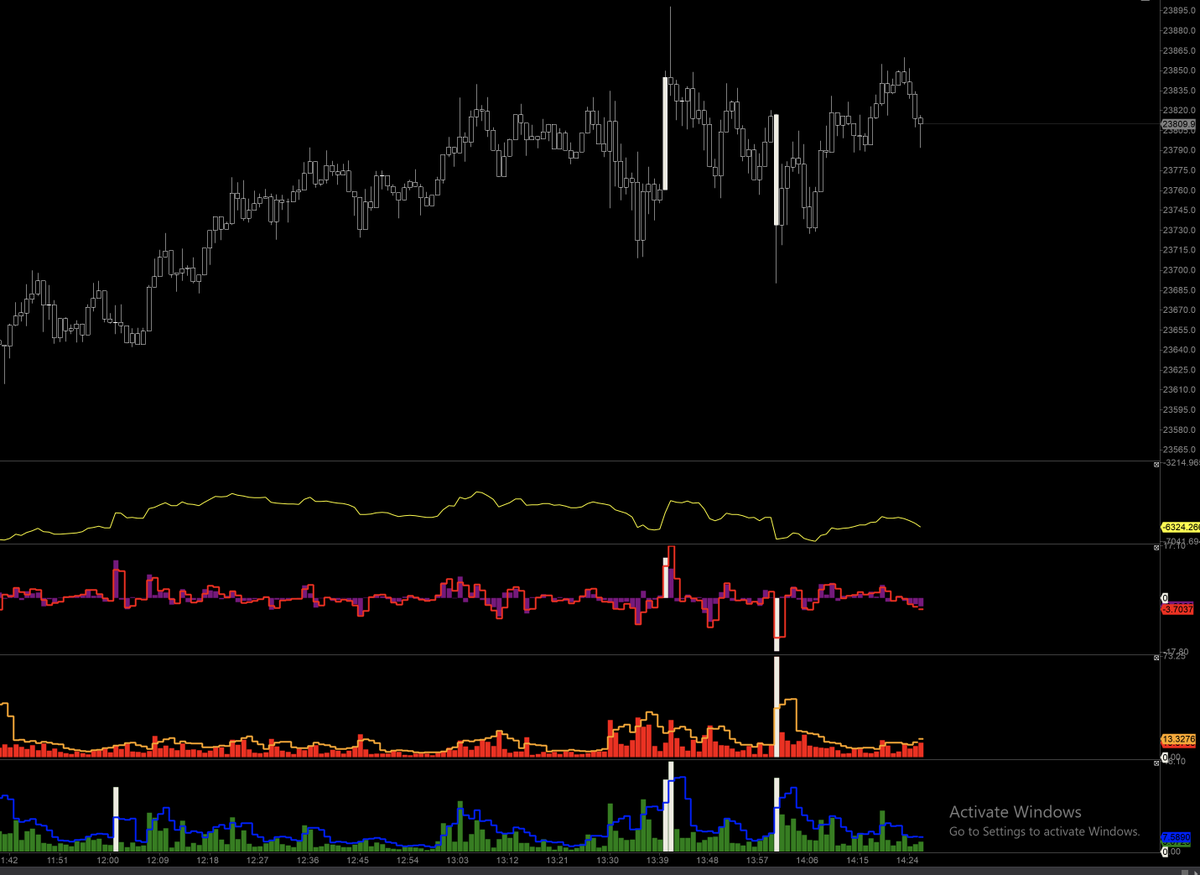Select the tall white candle near 13:39

pyautogui.click(x=665, y=130)
